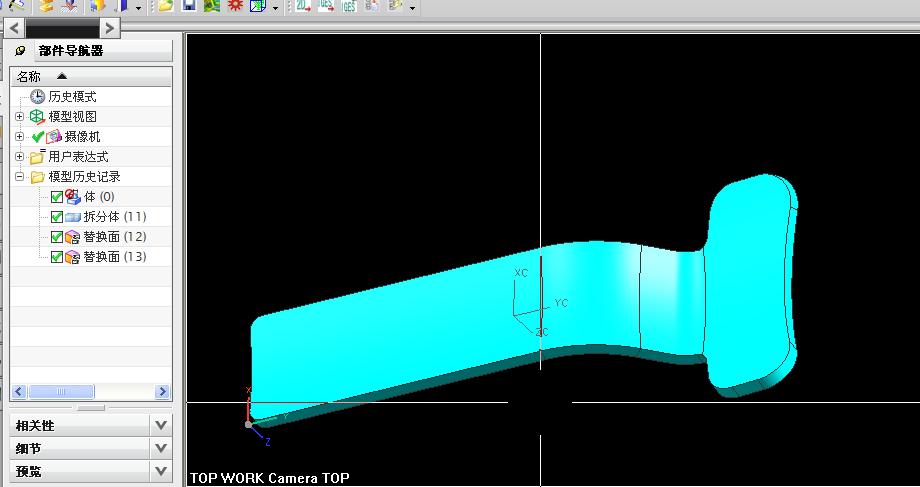Viewport: 920px width, 487px height.
Task: Click the navigator scrollbar right arrow
Action: click(163, 392)
